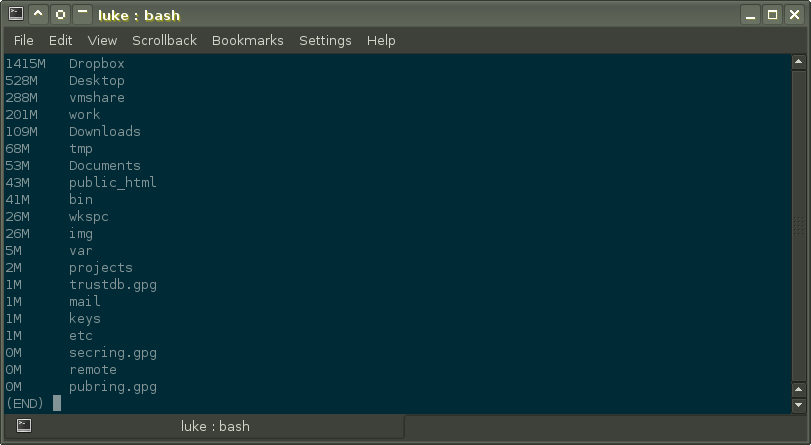Maximize the terminal window
This screenshot has width=811, height=445.
(x=772, y=15)
